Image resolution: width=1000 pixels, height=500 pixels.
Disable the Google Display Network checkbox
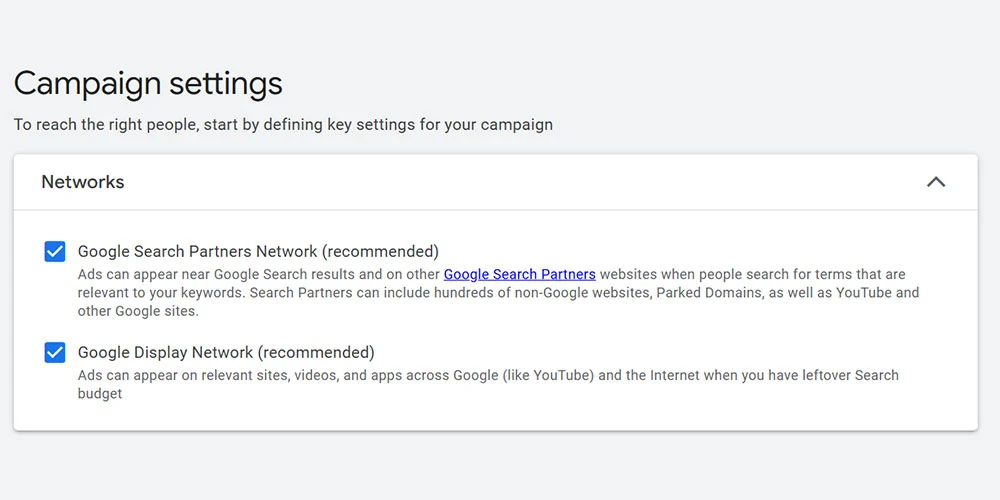55,353
